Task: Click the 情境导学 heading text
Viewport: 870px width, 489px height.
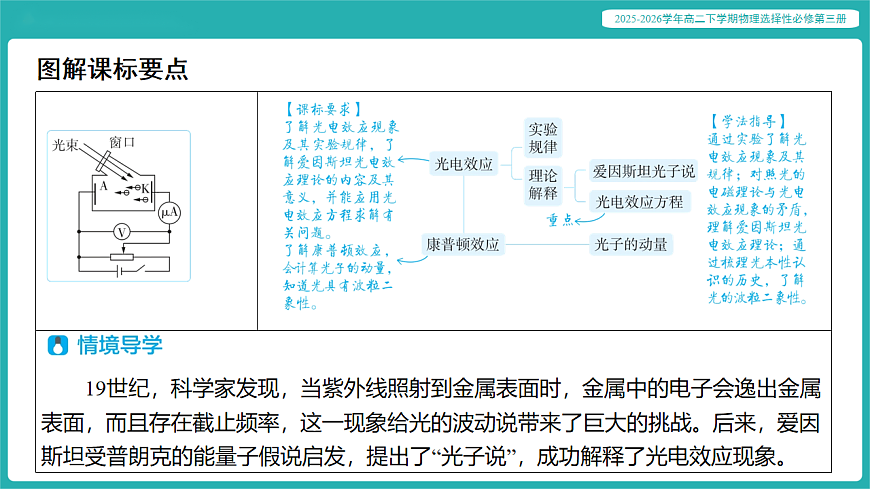Action: coord(120,345)
